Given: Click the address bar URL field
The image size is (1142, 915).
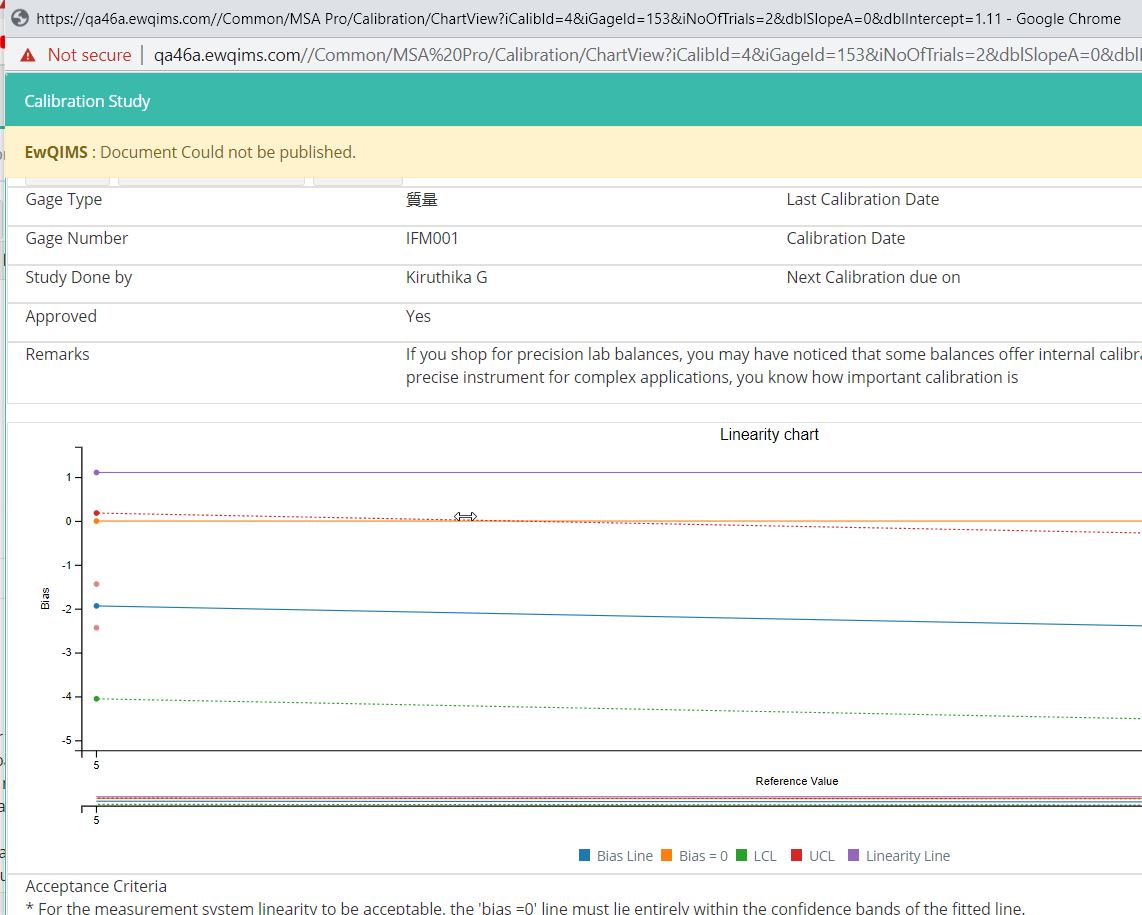Looking at the screenshot, I should (647, 55).
